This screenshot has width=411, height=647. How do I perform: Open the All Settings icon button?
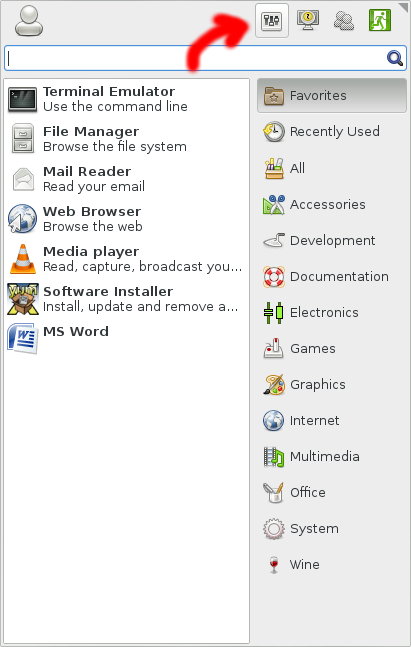[x=272, y=20]
